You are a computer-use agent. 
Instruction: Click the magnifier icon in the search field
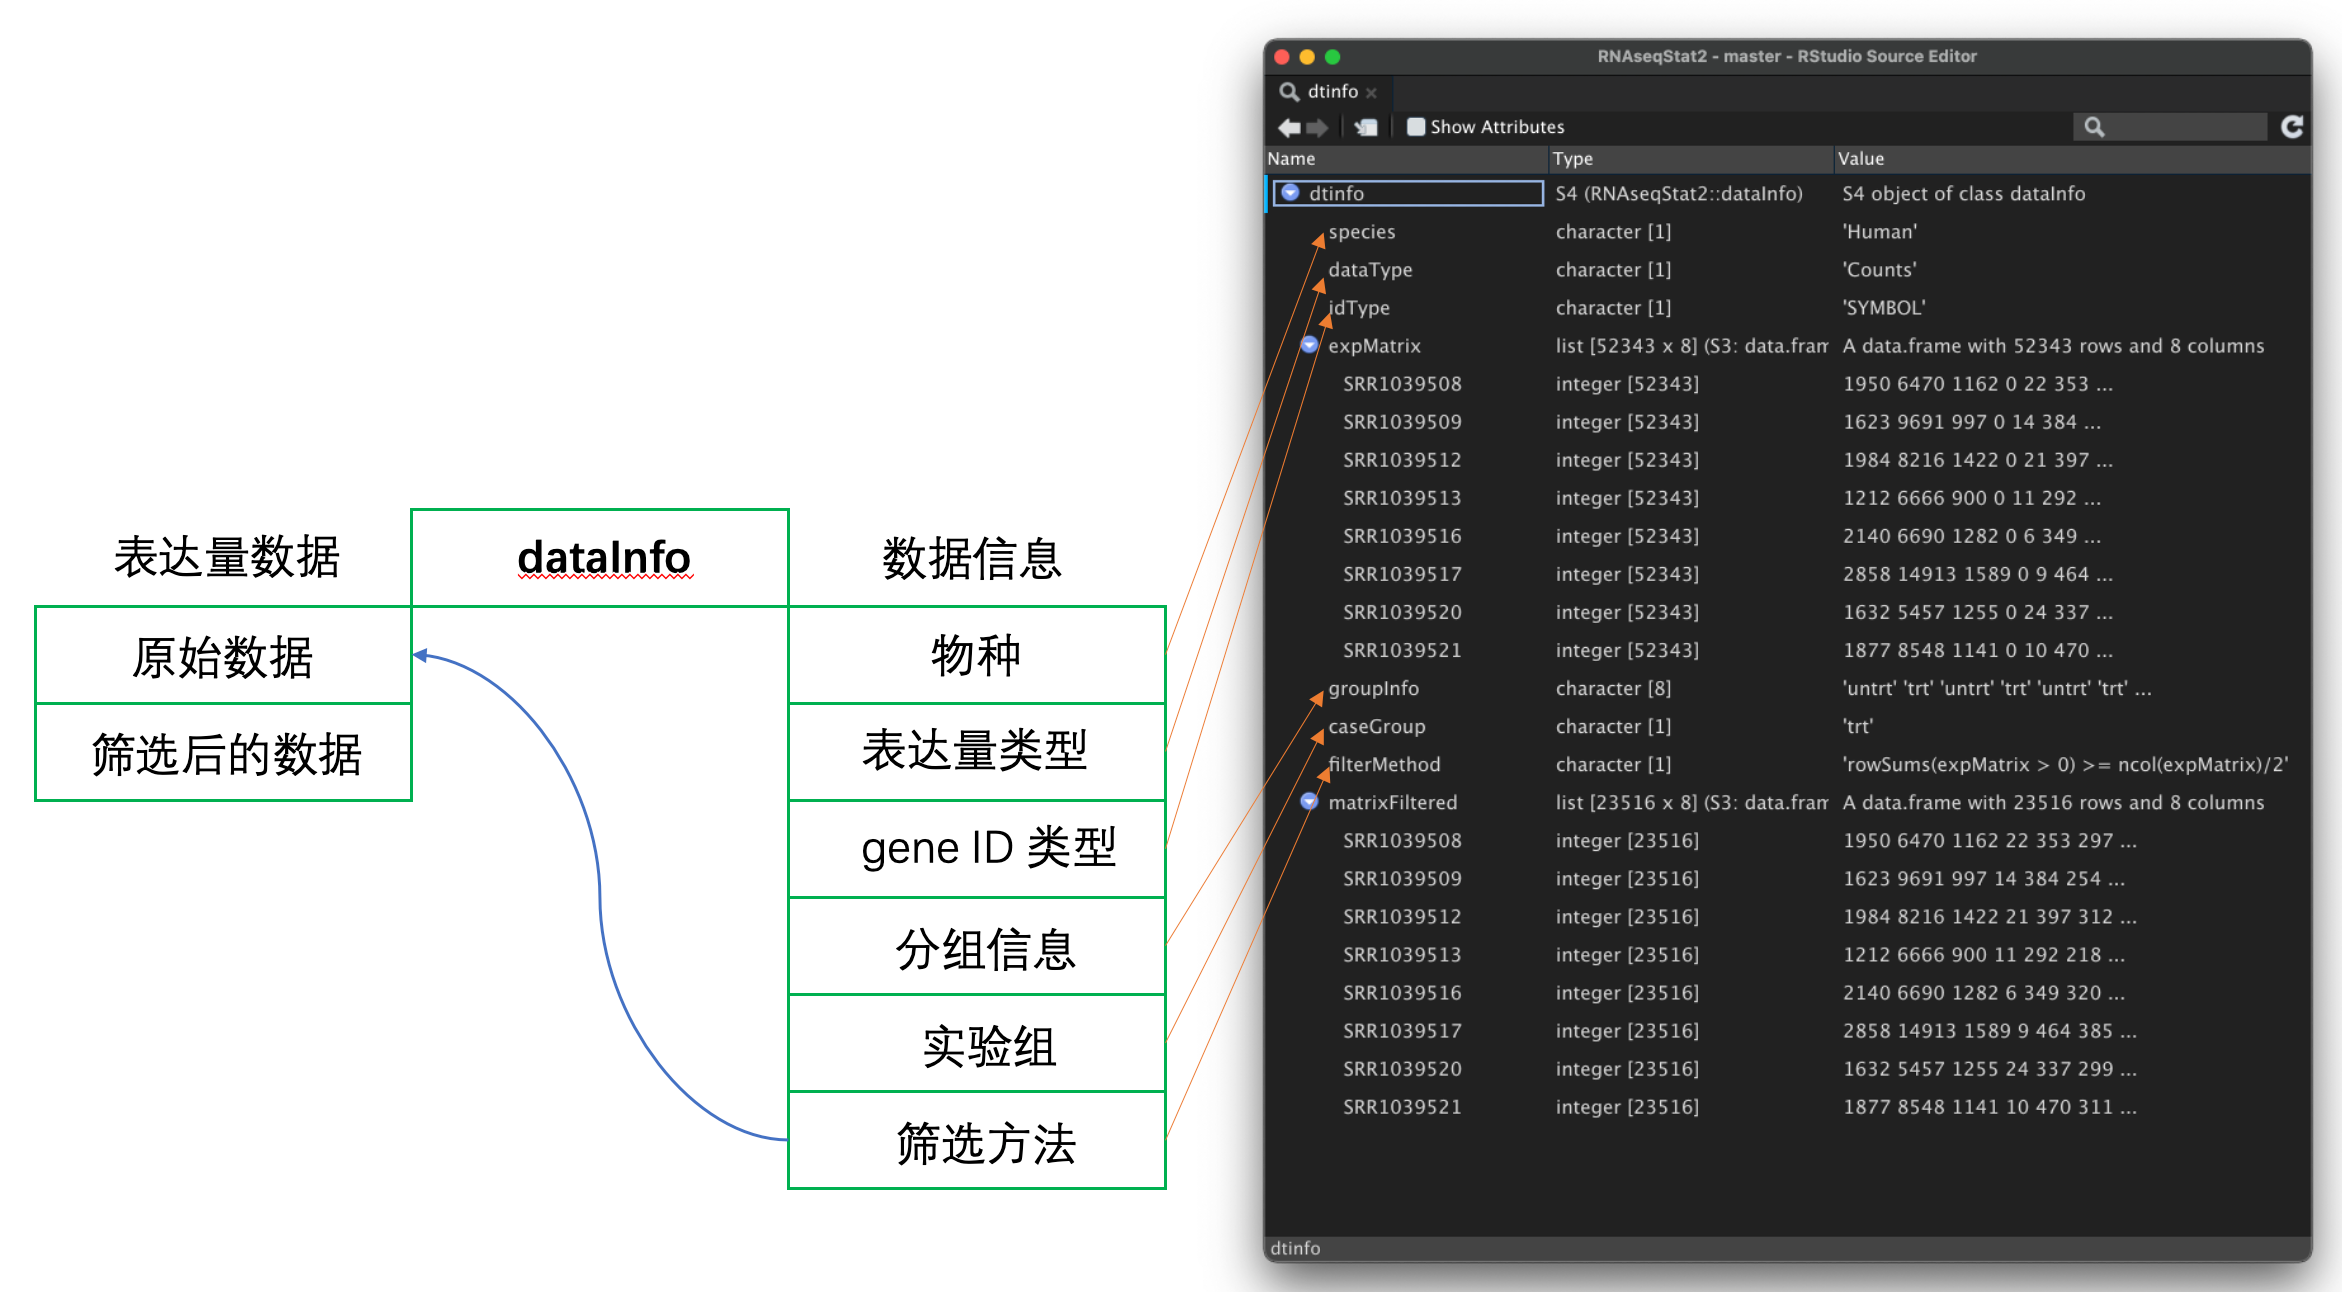pos(2094,127)
